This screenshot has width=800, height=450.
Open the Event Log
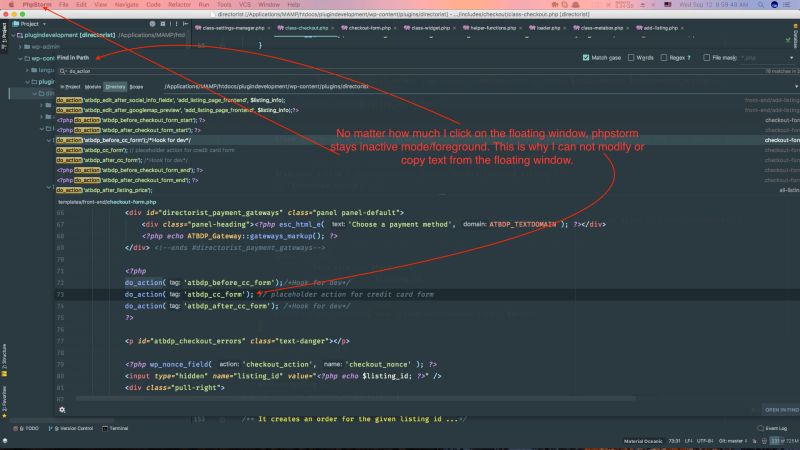point(772,429)
